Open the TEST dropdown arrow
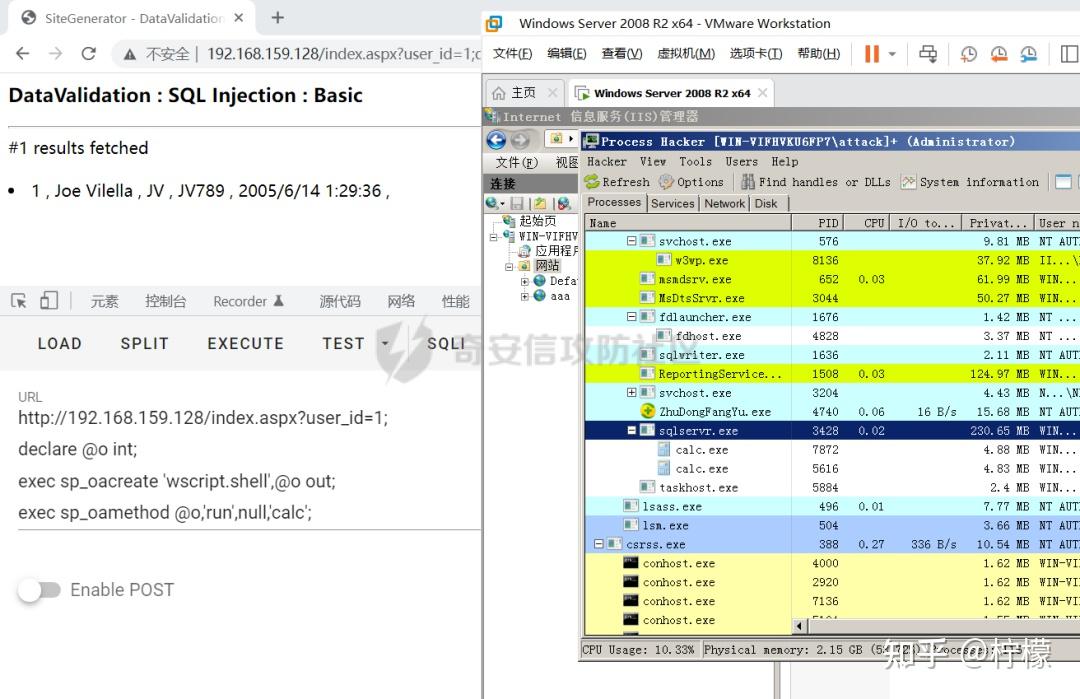The image size is (1080, 699). 385,343
